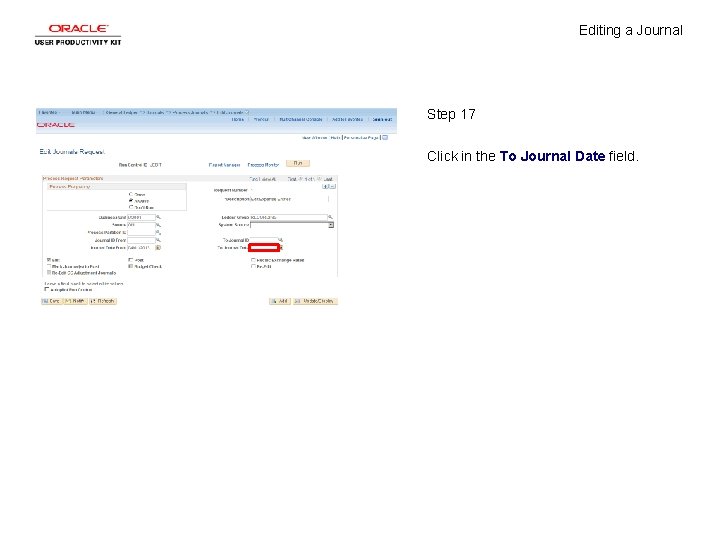
Task: Click the To Journal ID input field
Action: (x=264, y=240)
